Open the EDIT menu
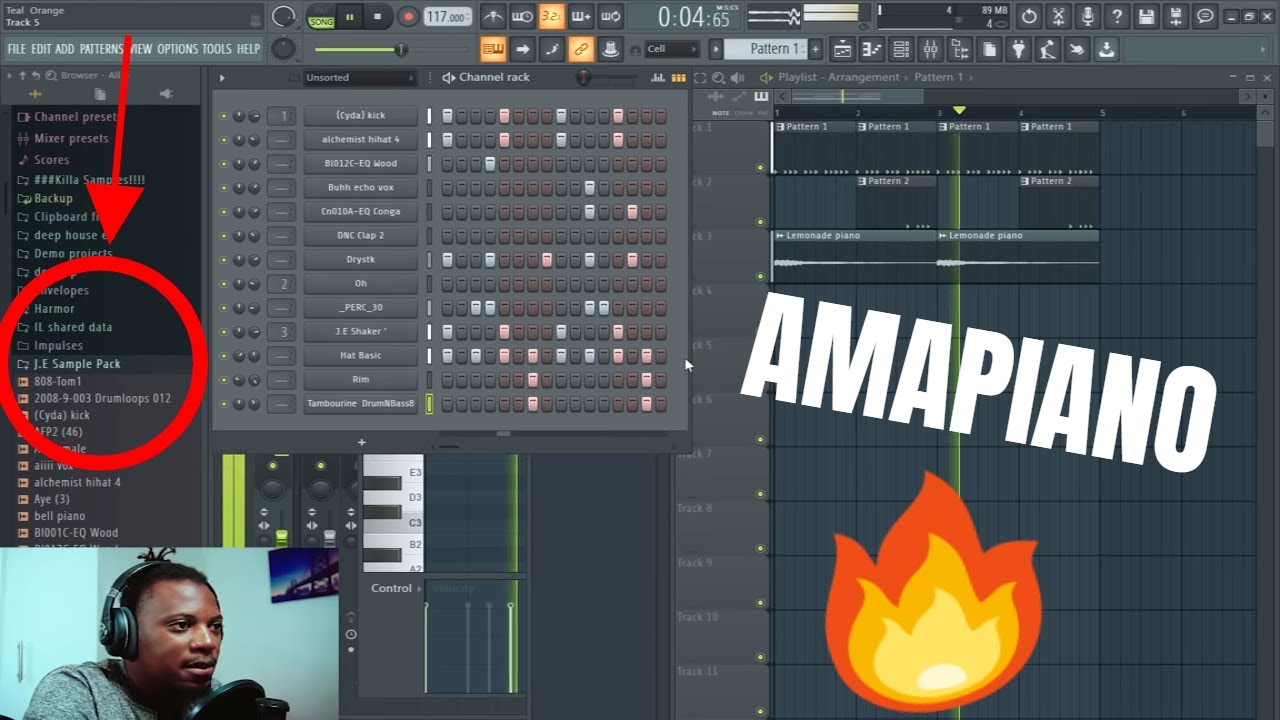Viewport: 1280px width, 720px height. coord(41,49)
